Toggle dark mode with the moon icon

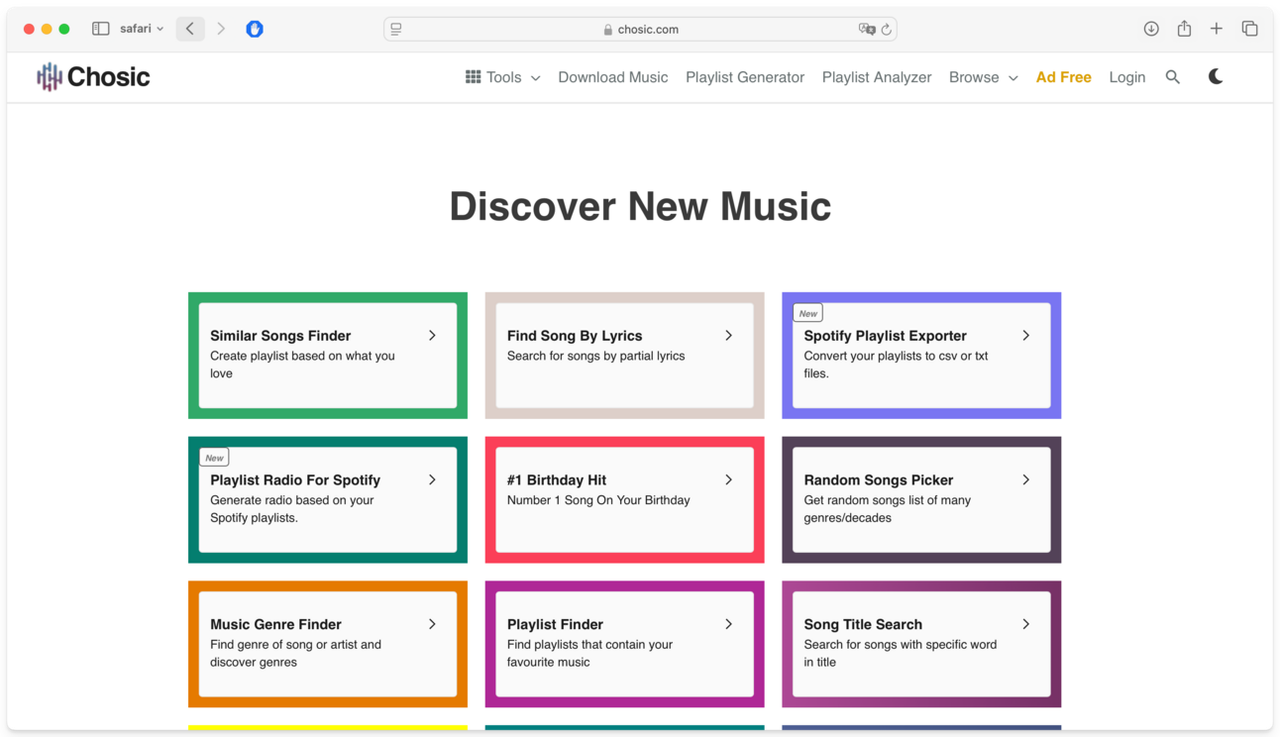1216,77
